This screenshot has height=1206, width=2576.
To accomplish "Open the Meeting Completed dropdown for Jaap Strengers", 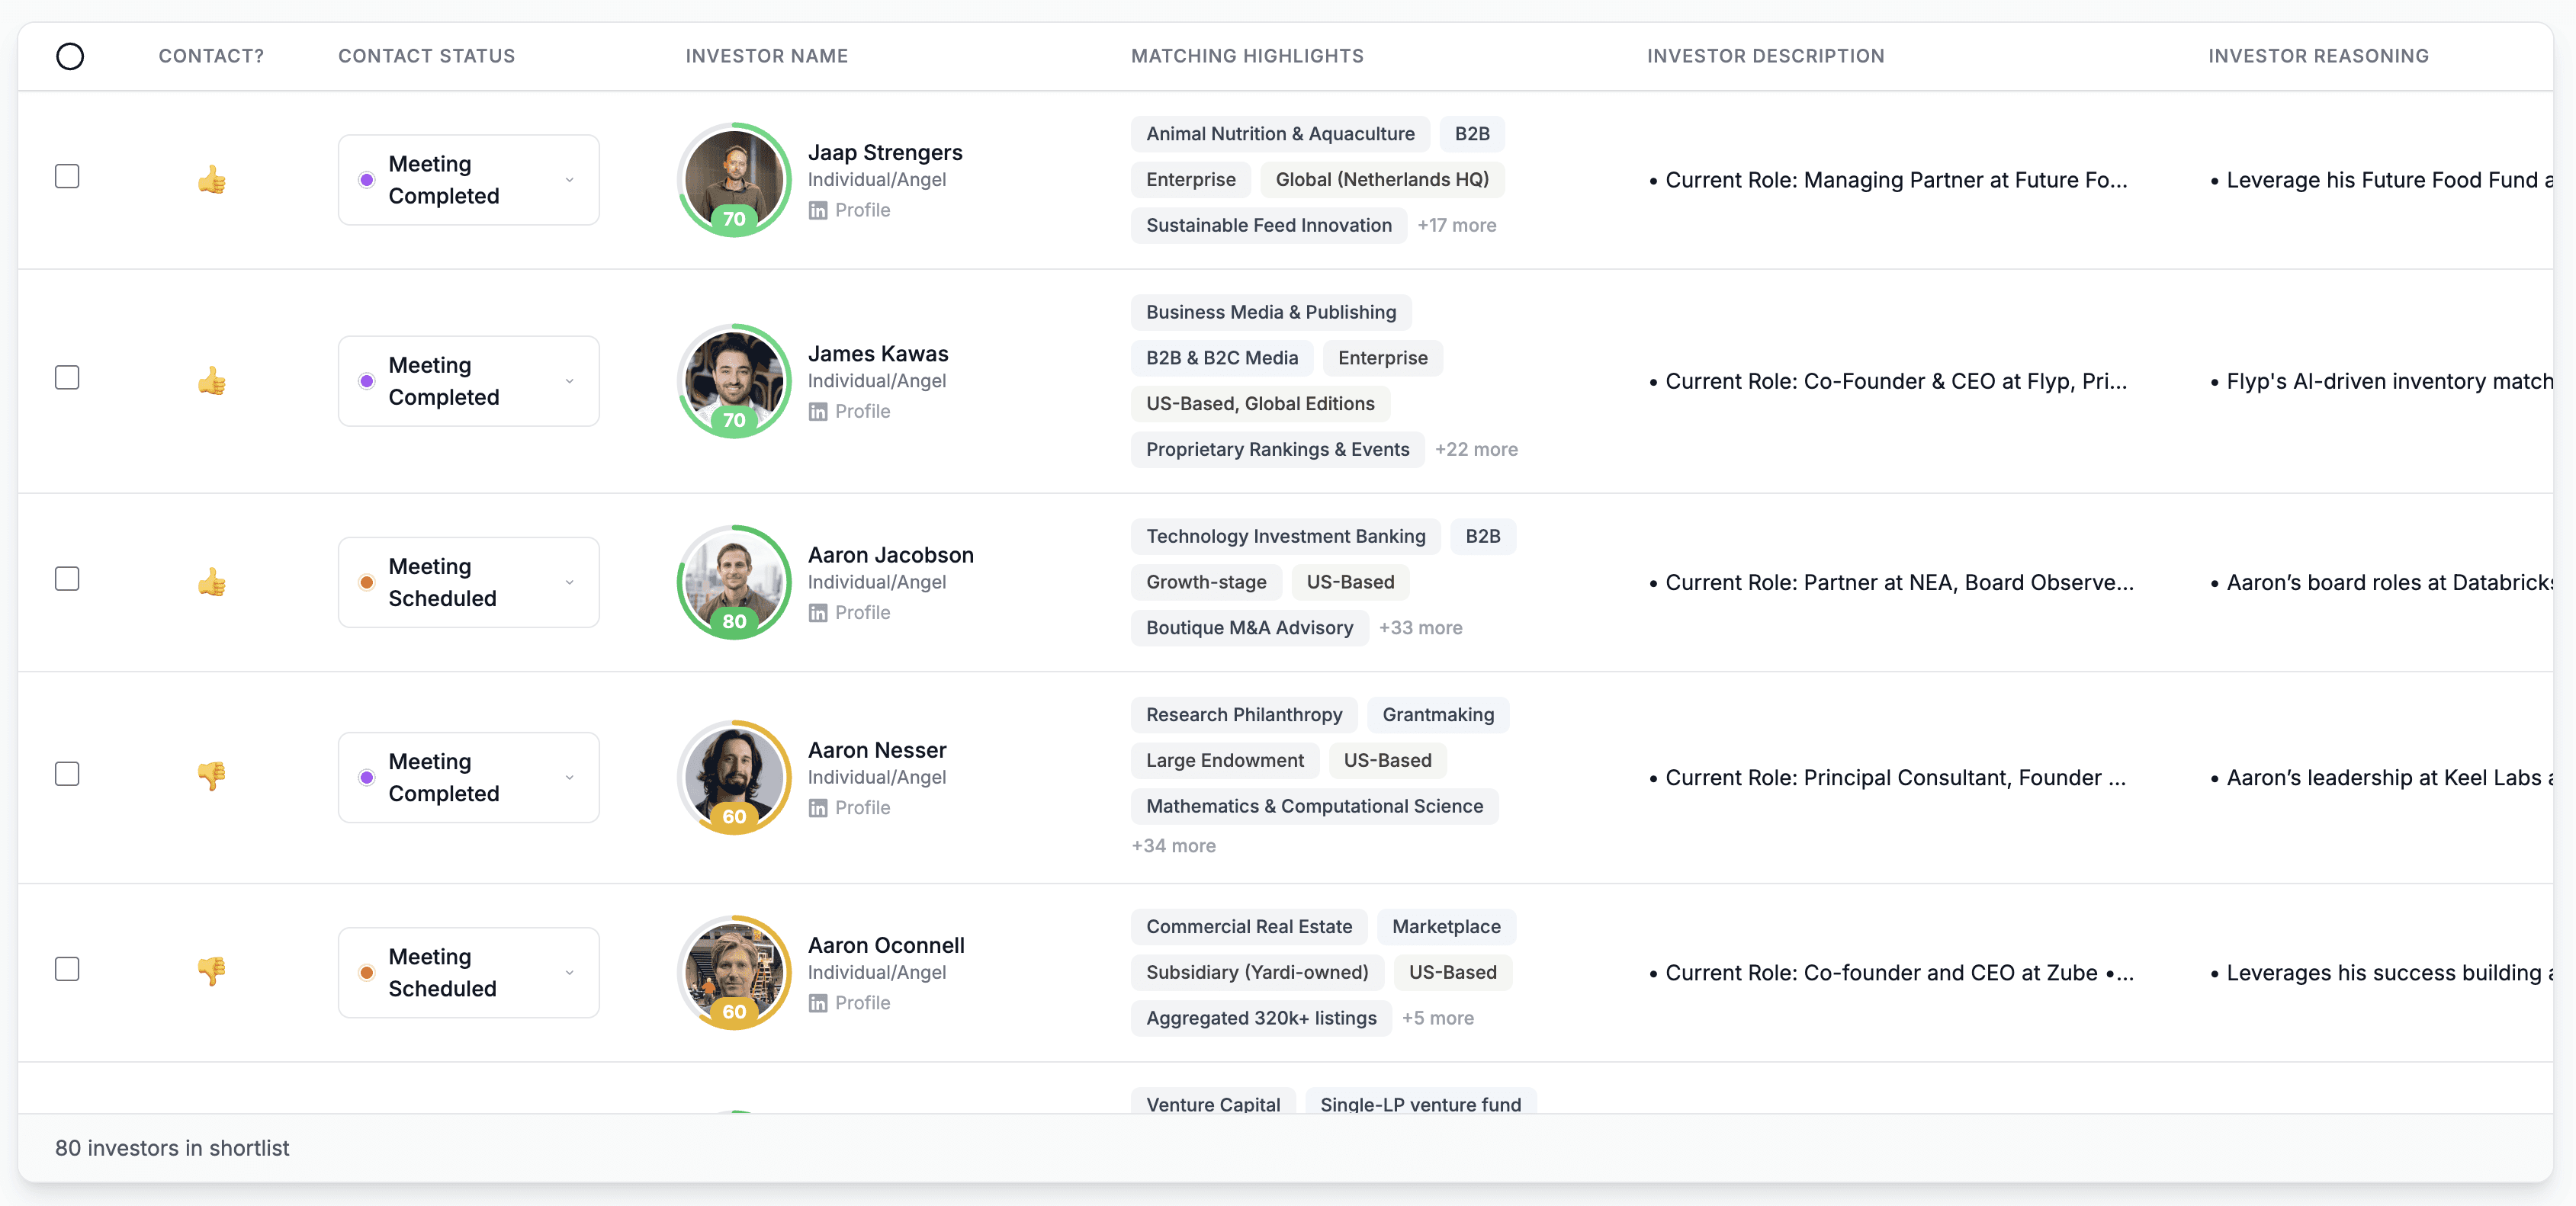I will point(468,180).
